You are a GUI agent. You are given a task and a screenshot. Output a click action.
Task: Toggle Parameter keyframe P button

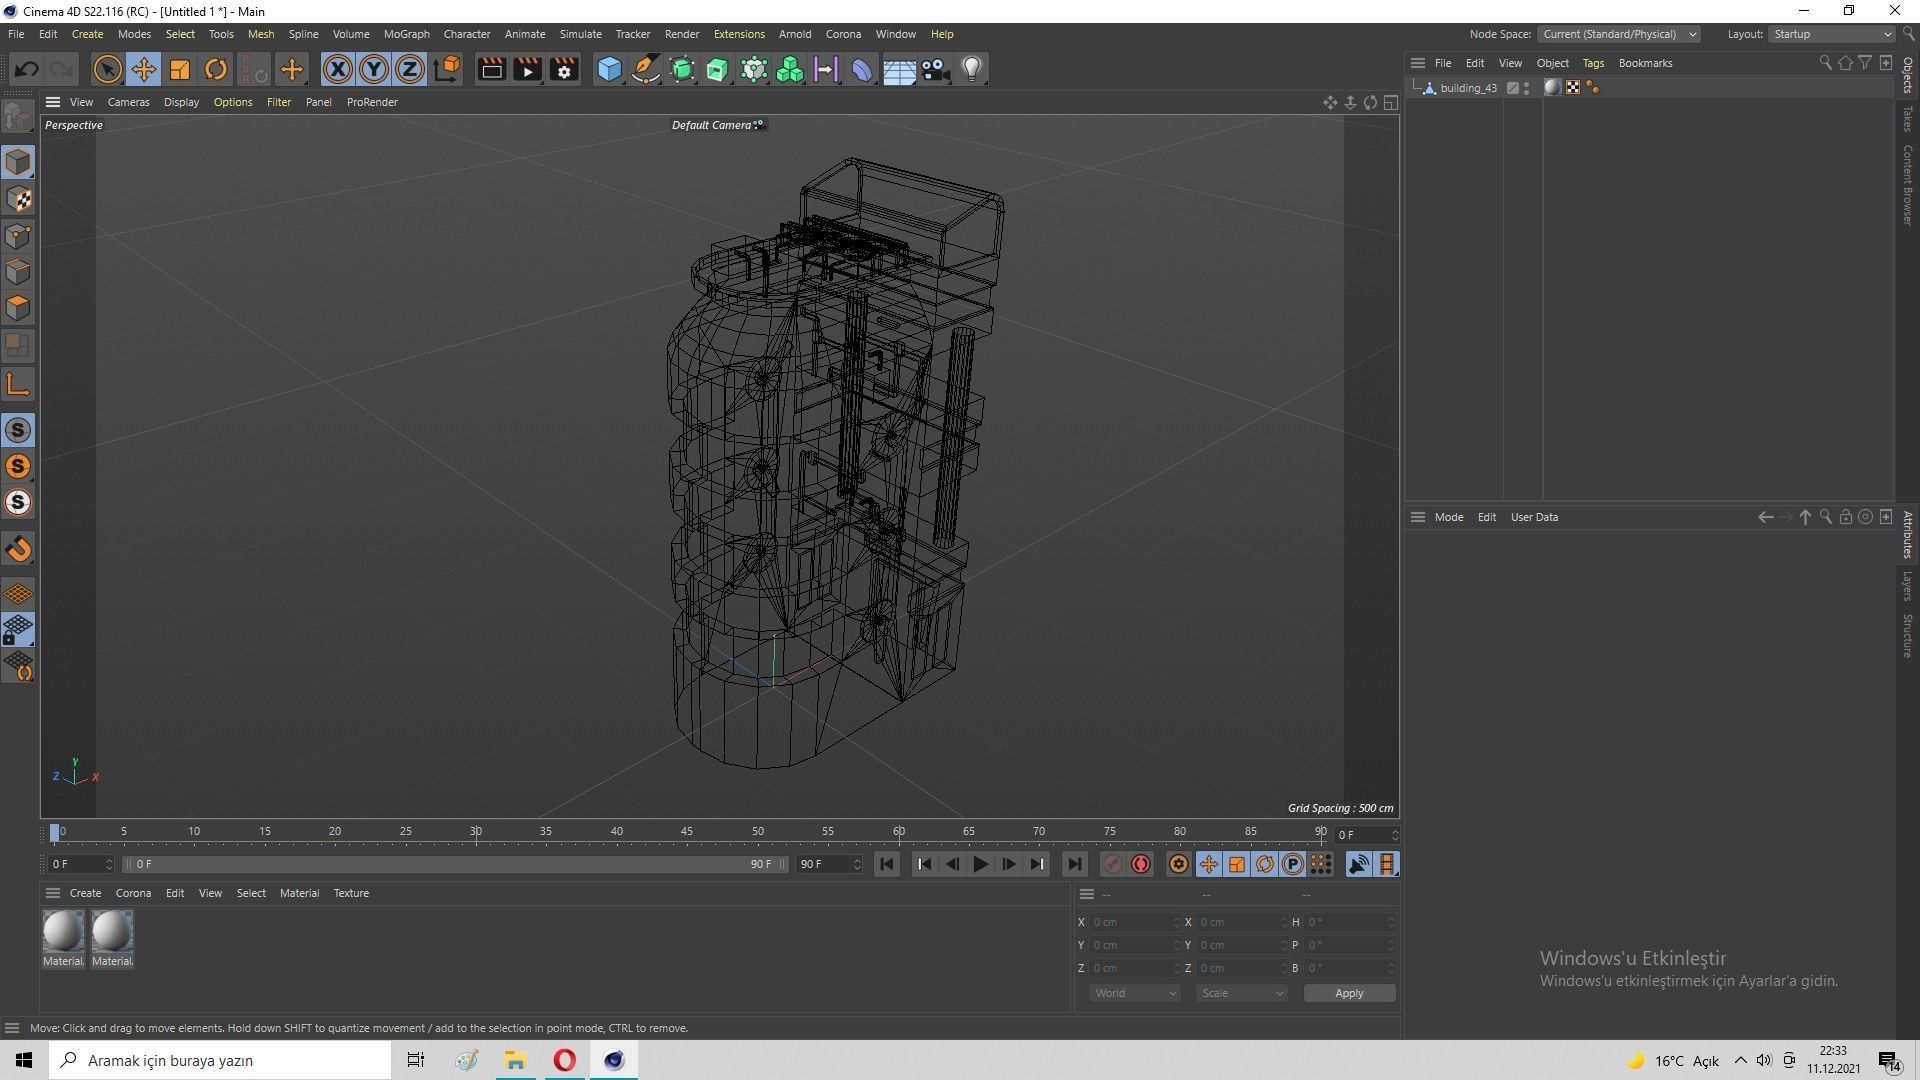tap(1293, 864)
